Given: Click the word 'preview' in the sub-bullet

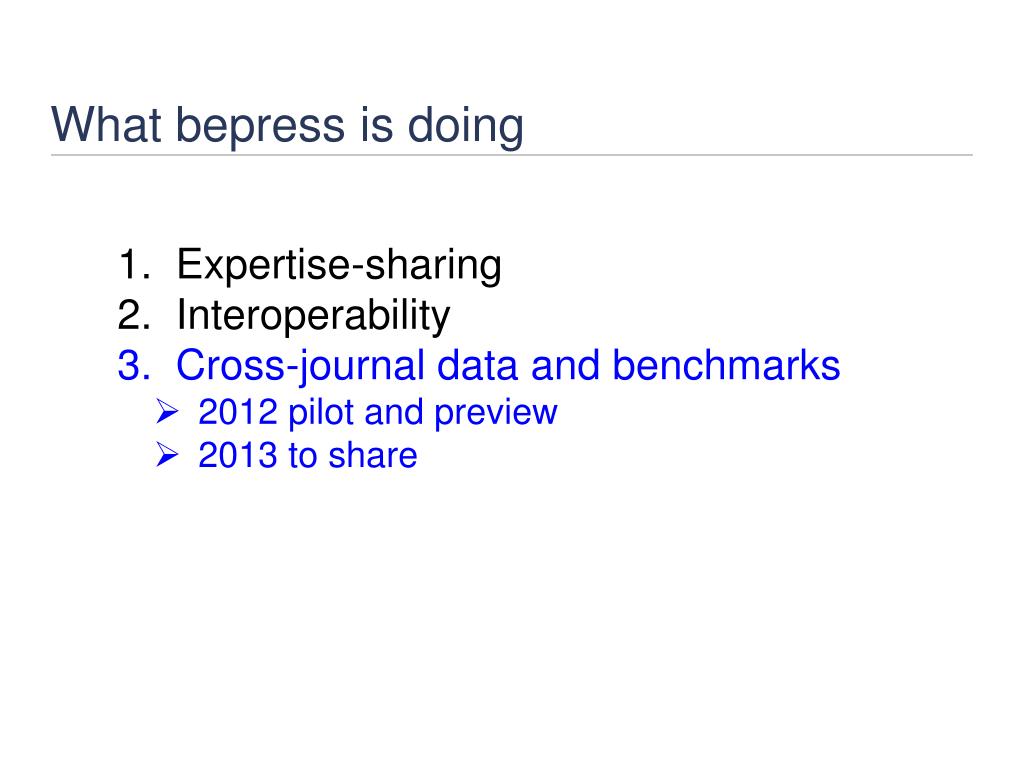Looking at the screenshot, I should coord(496,414).
